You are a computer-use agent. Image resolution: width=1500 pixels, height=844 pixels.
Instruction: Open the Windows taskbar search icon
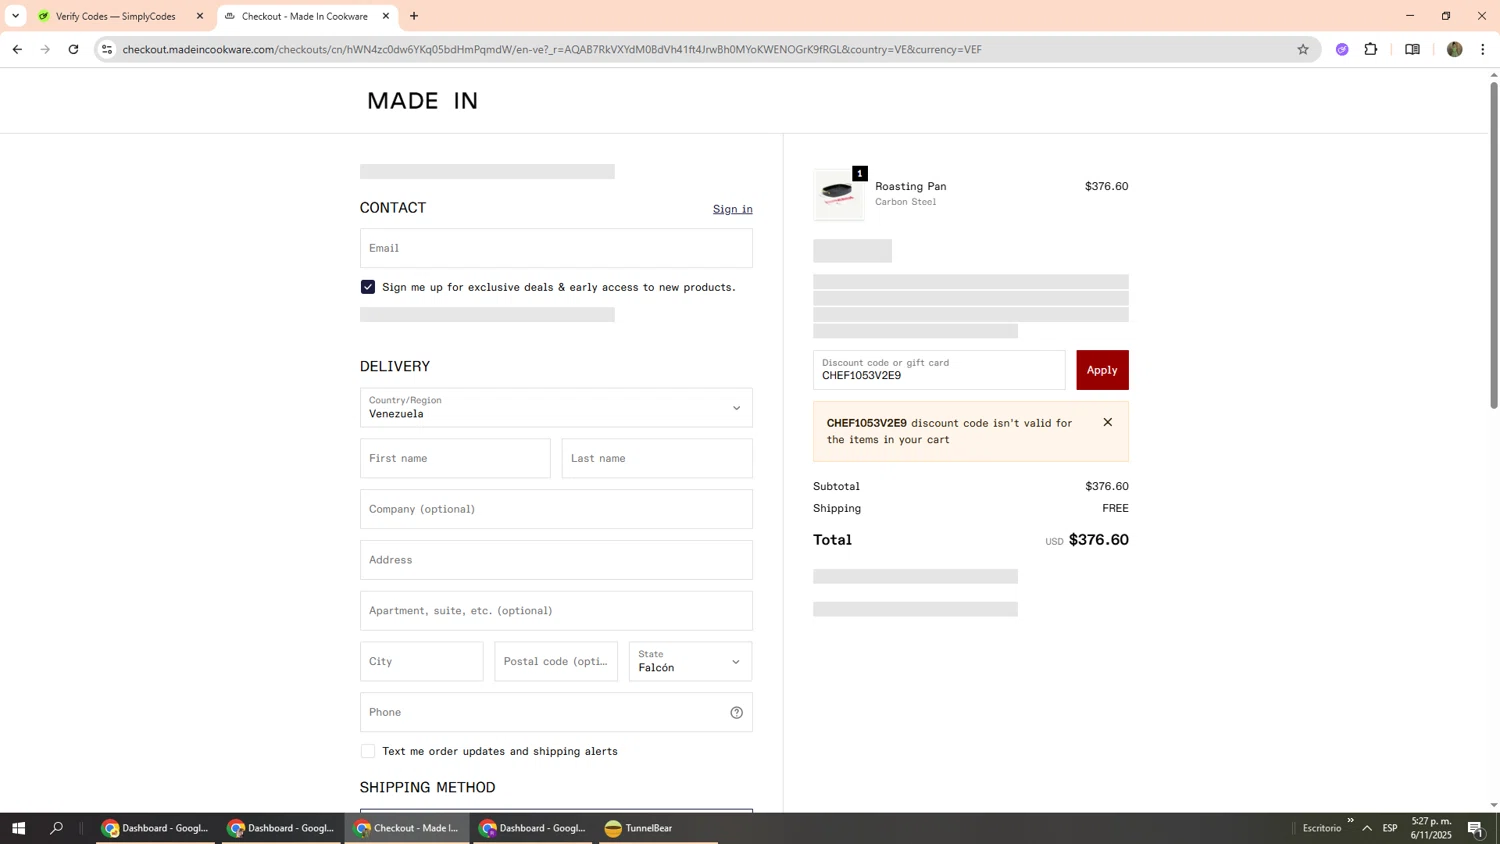pyautogui.click(x=57, y=828)
